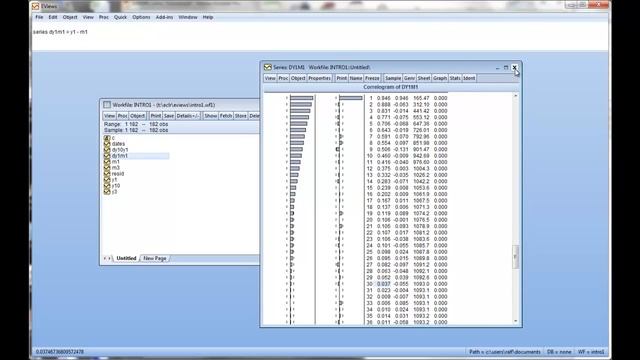Click View button in Series window
The width and height of the screenshot is (640, 360).
(270, 78)
